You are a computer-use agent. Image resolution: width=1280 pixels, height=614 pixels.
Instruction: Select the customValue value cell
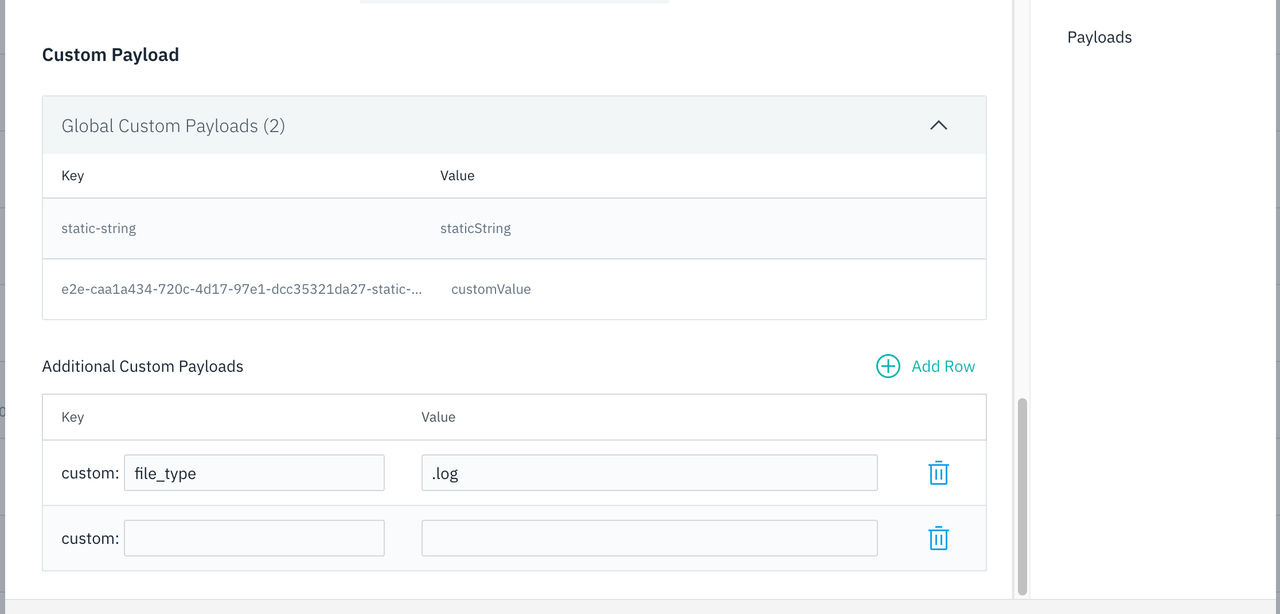(491, 289)
